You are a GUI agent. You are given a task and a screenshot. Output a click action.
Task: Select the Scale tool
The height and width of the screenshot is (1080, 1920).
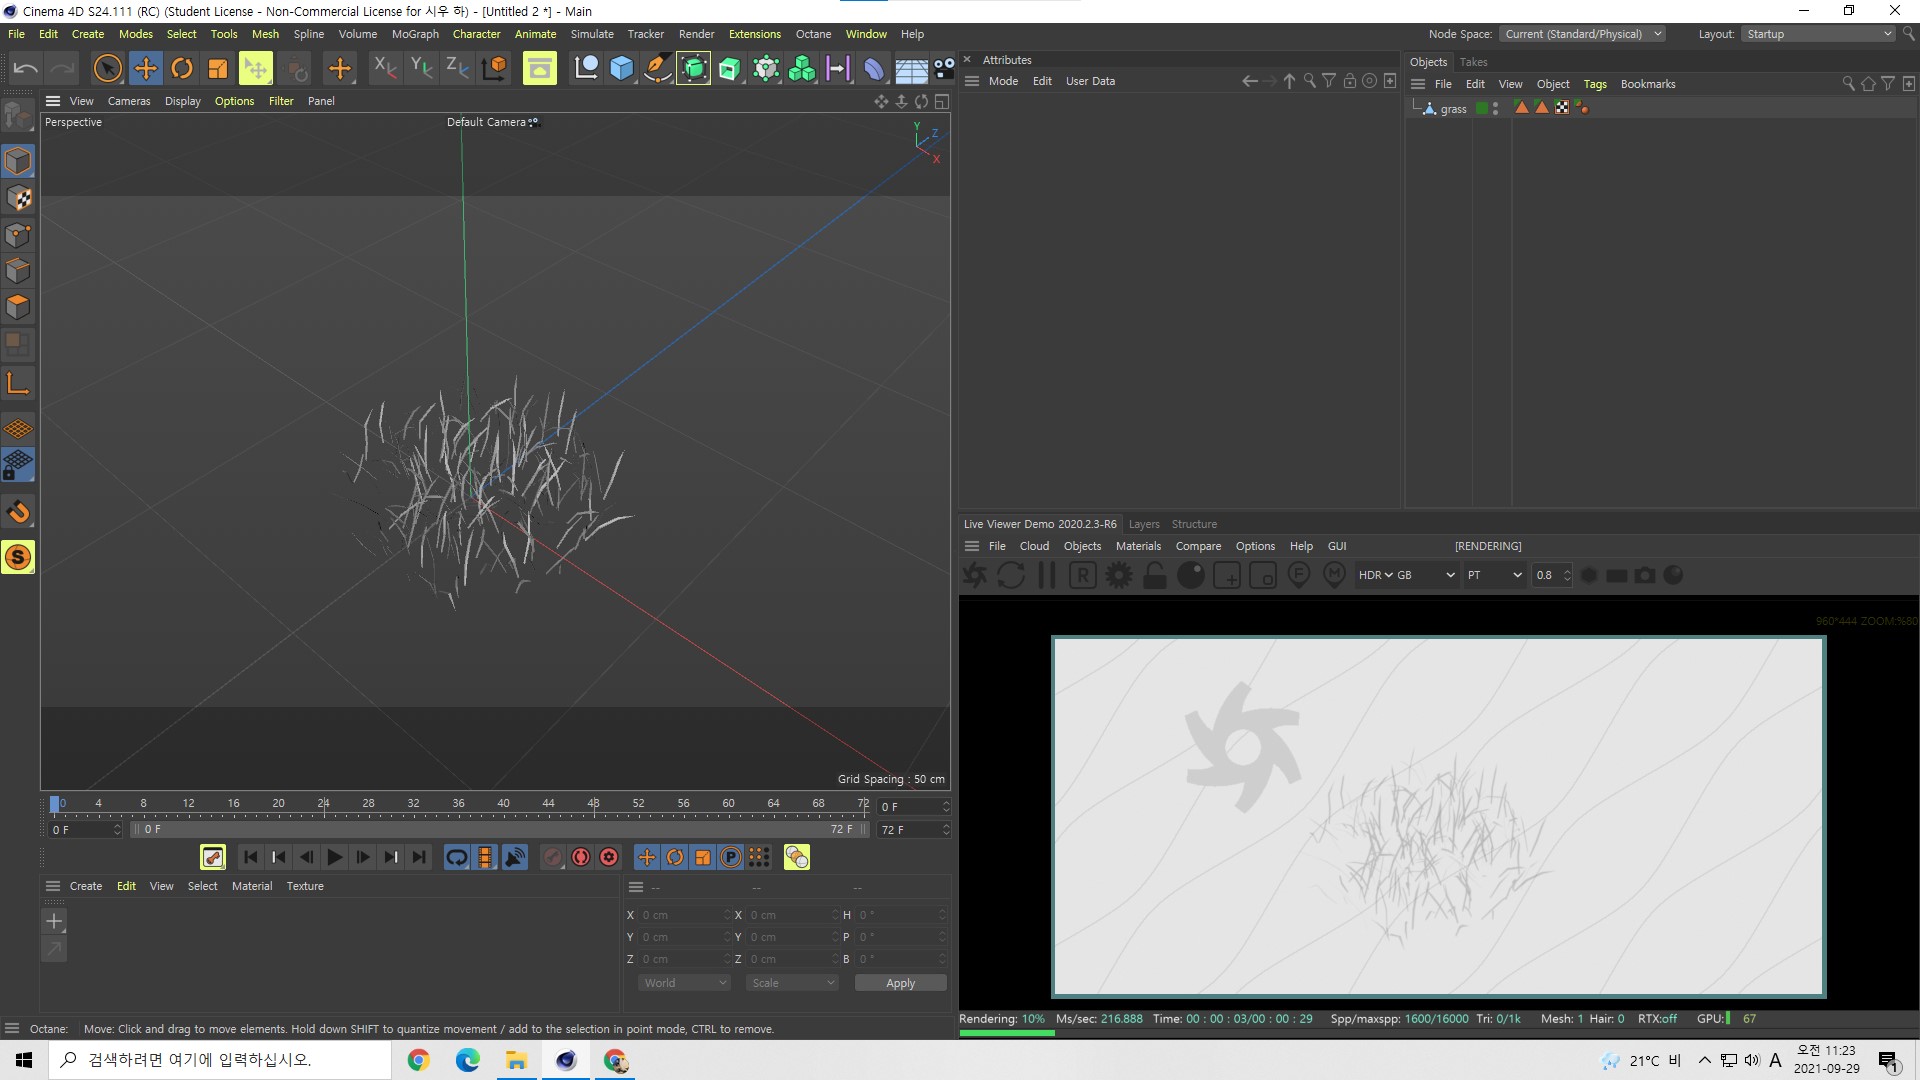[x=217, y=67]
